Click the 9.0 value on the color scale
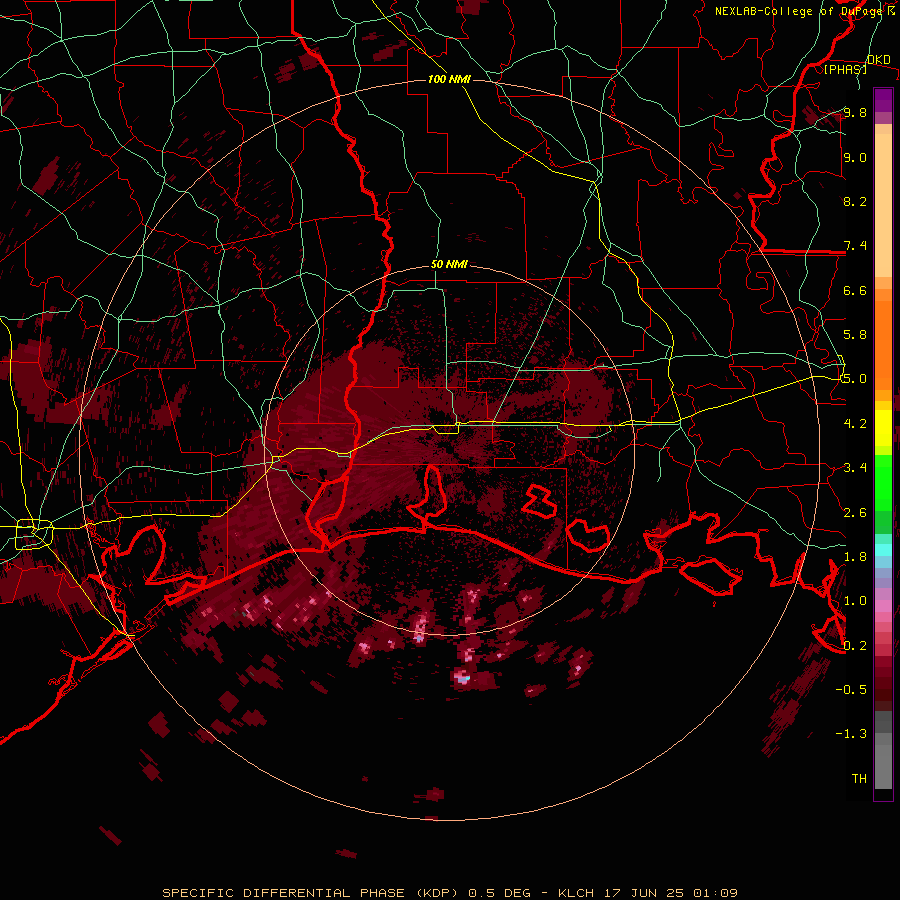This screenshot has width=900, height=900. 855,157
